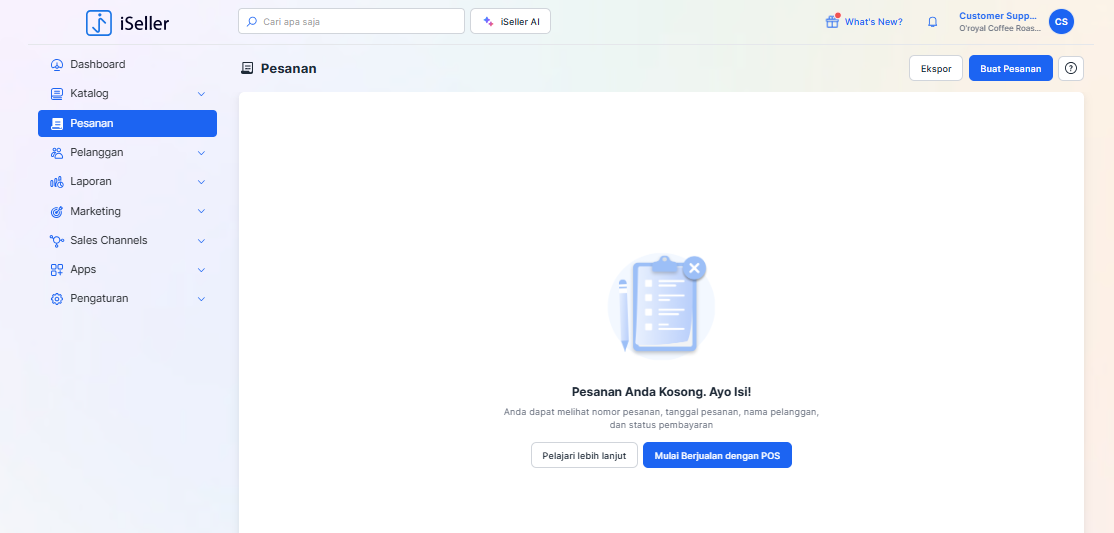Click the Marketing target icon
The height and width of the screenshot is (533, 1114).
click(57, 212)
